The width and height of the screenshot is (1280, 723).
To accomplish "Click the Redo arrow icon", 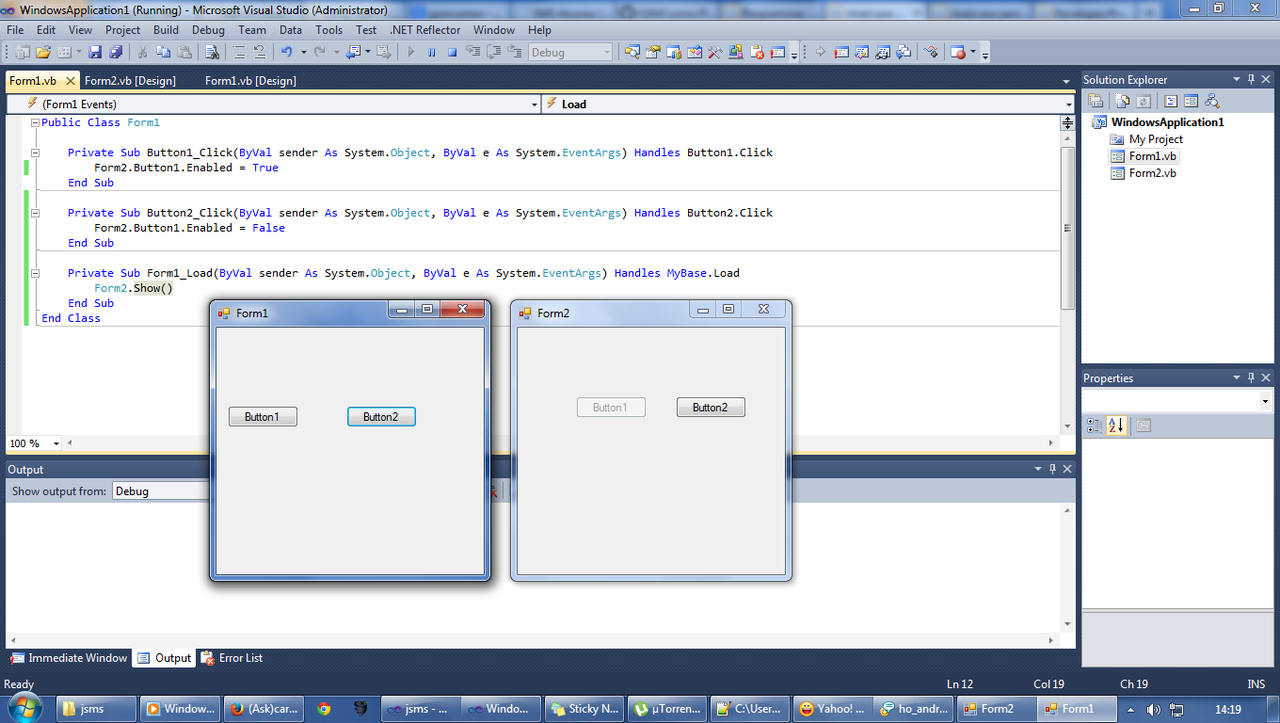I will [x=320, y=52].
